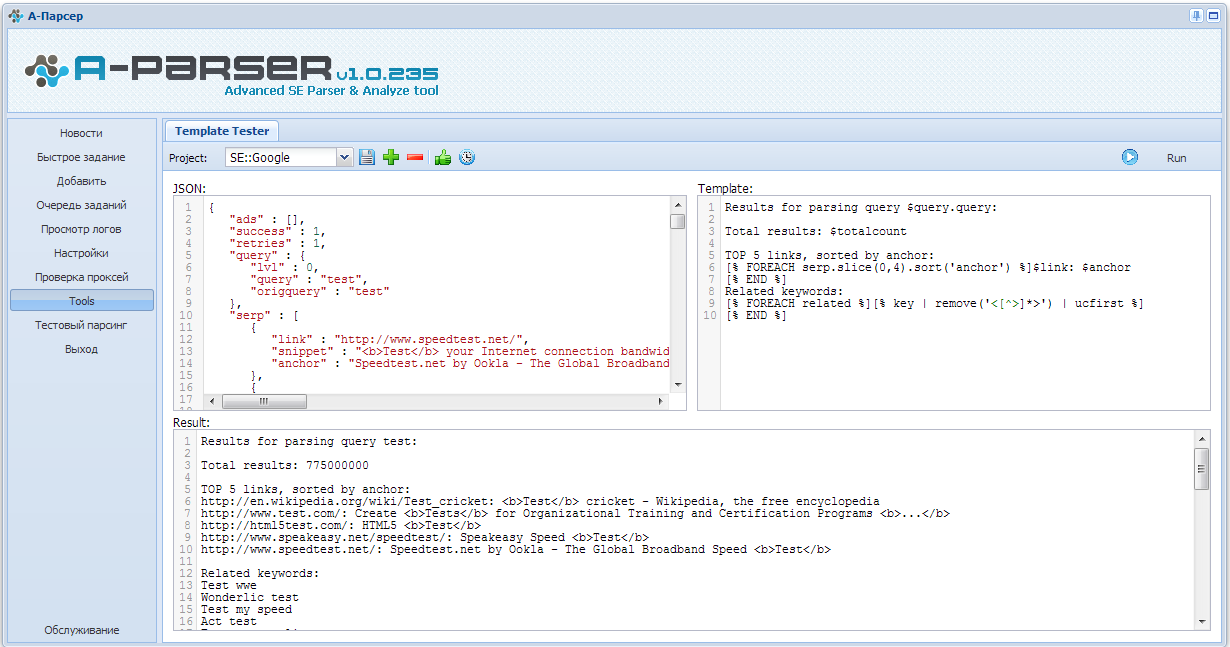Viewport: 1230px width, 647px height.
Task: Click the Run button label
Action: [x=1177, y=158]
